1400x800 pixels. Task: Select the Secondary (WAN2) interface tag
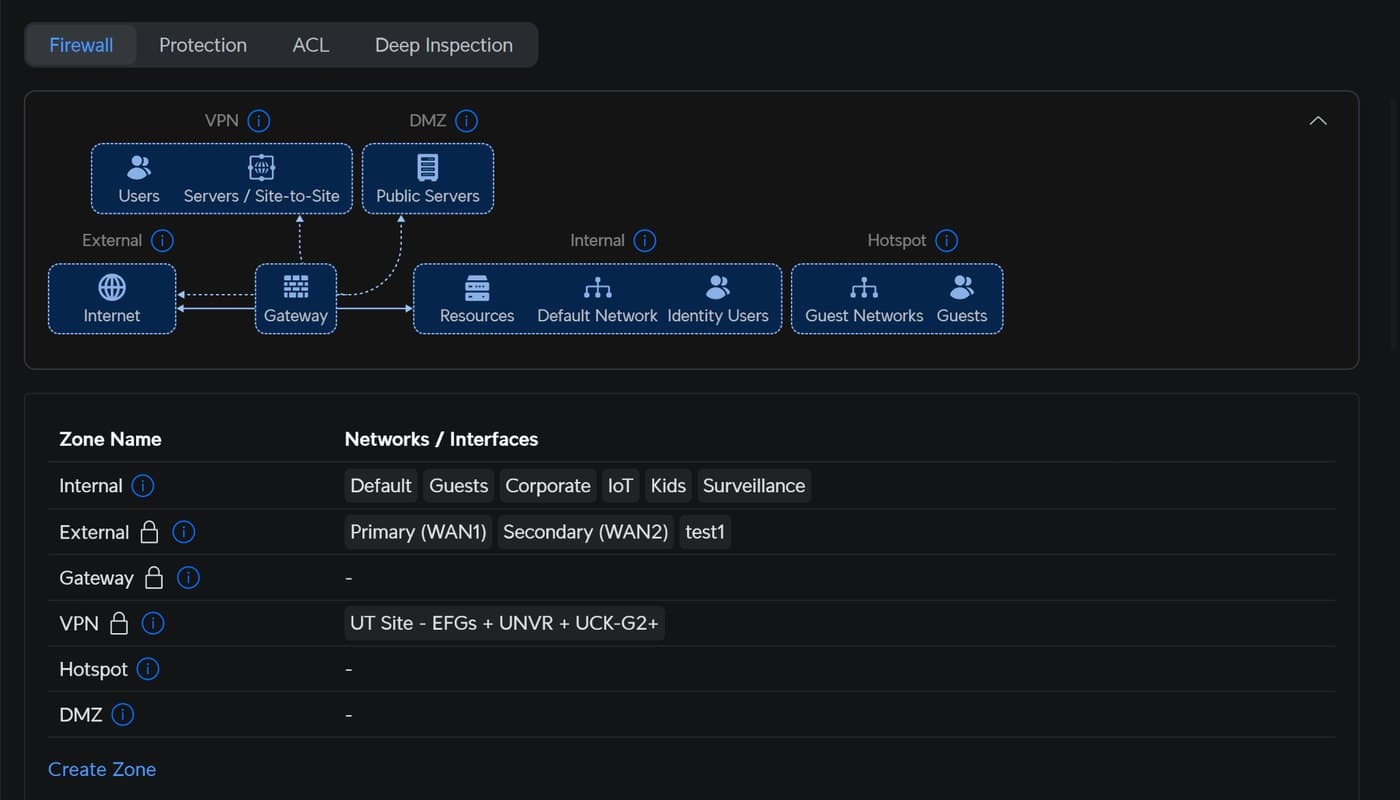pos(586,532)
